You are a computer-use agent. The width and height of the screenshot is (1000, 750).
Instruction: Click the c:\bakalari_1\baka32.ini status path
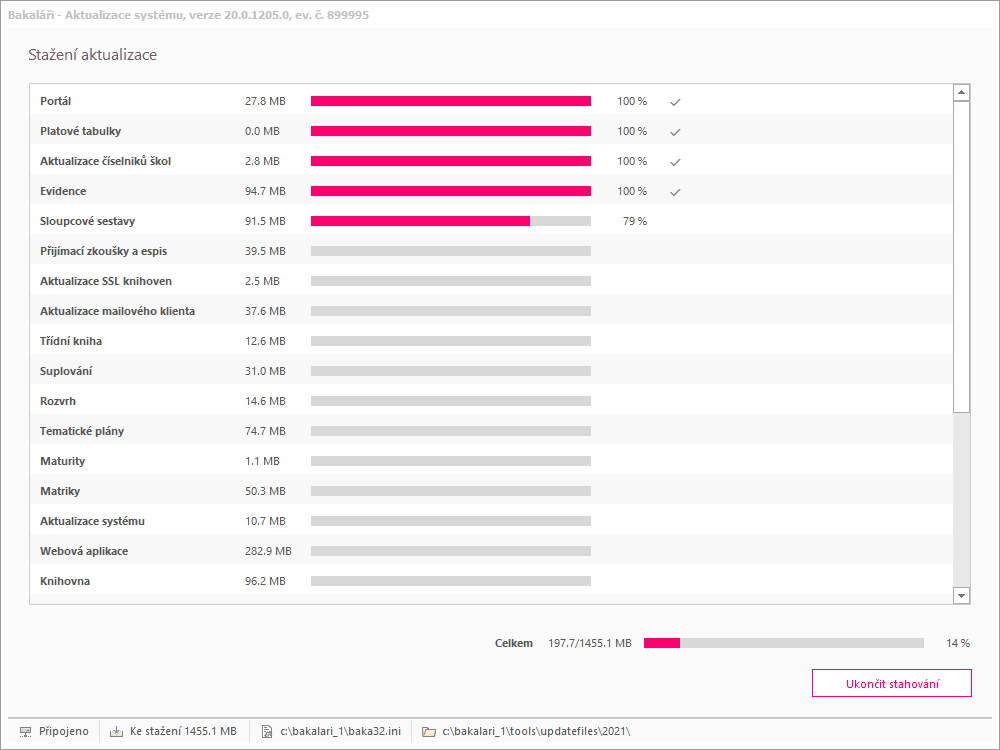pos(338,732)
